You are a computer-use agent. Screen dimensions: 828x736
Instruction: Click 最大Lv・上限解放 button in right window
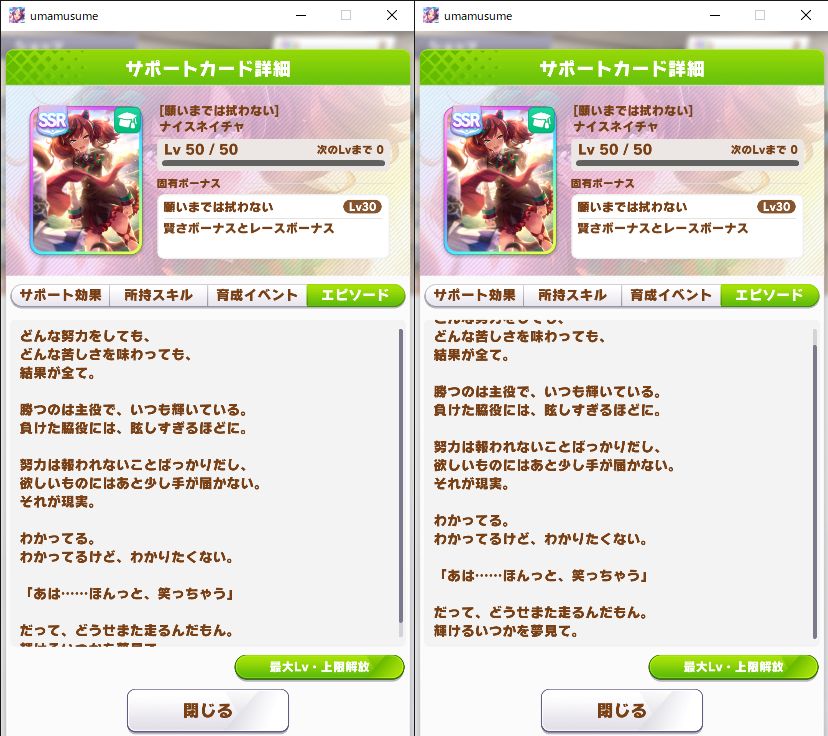pyautogui.click(x=733, y=667)
